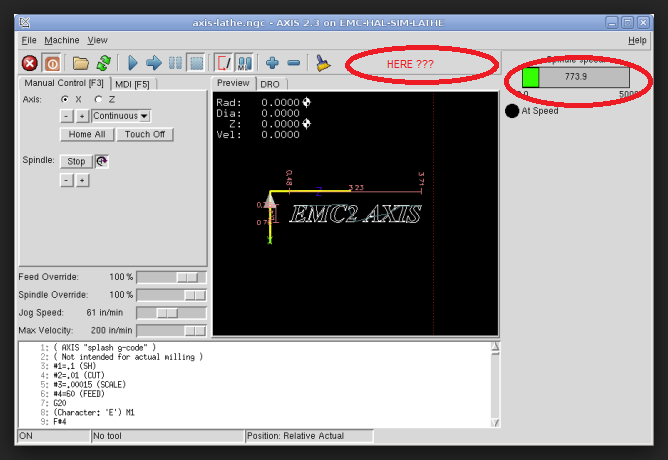Select the Z axis radio button
This screenshot has width=668, height=460.
[98, 99]
